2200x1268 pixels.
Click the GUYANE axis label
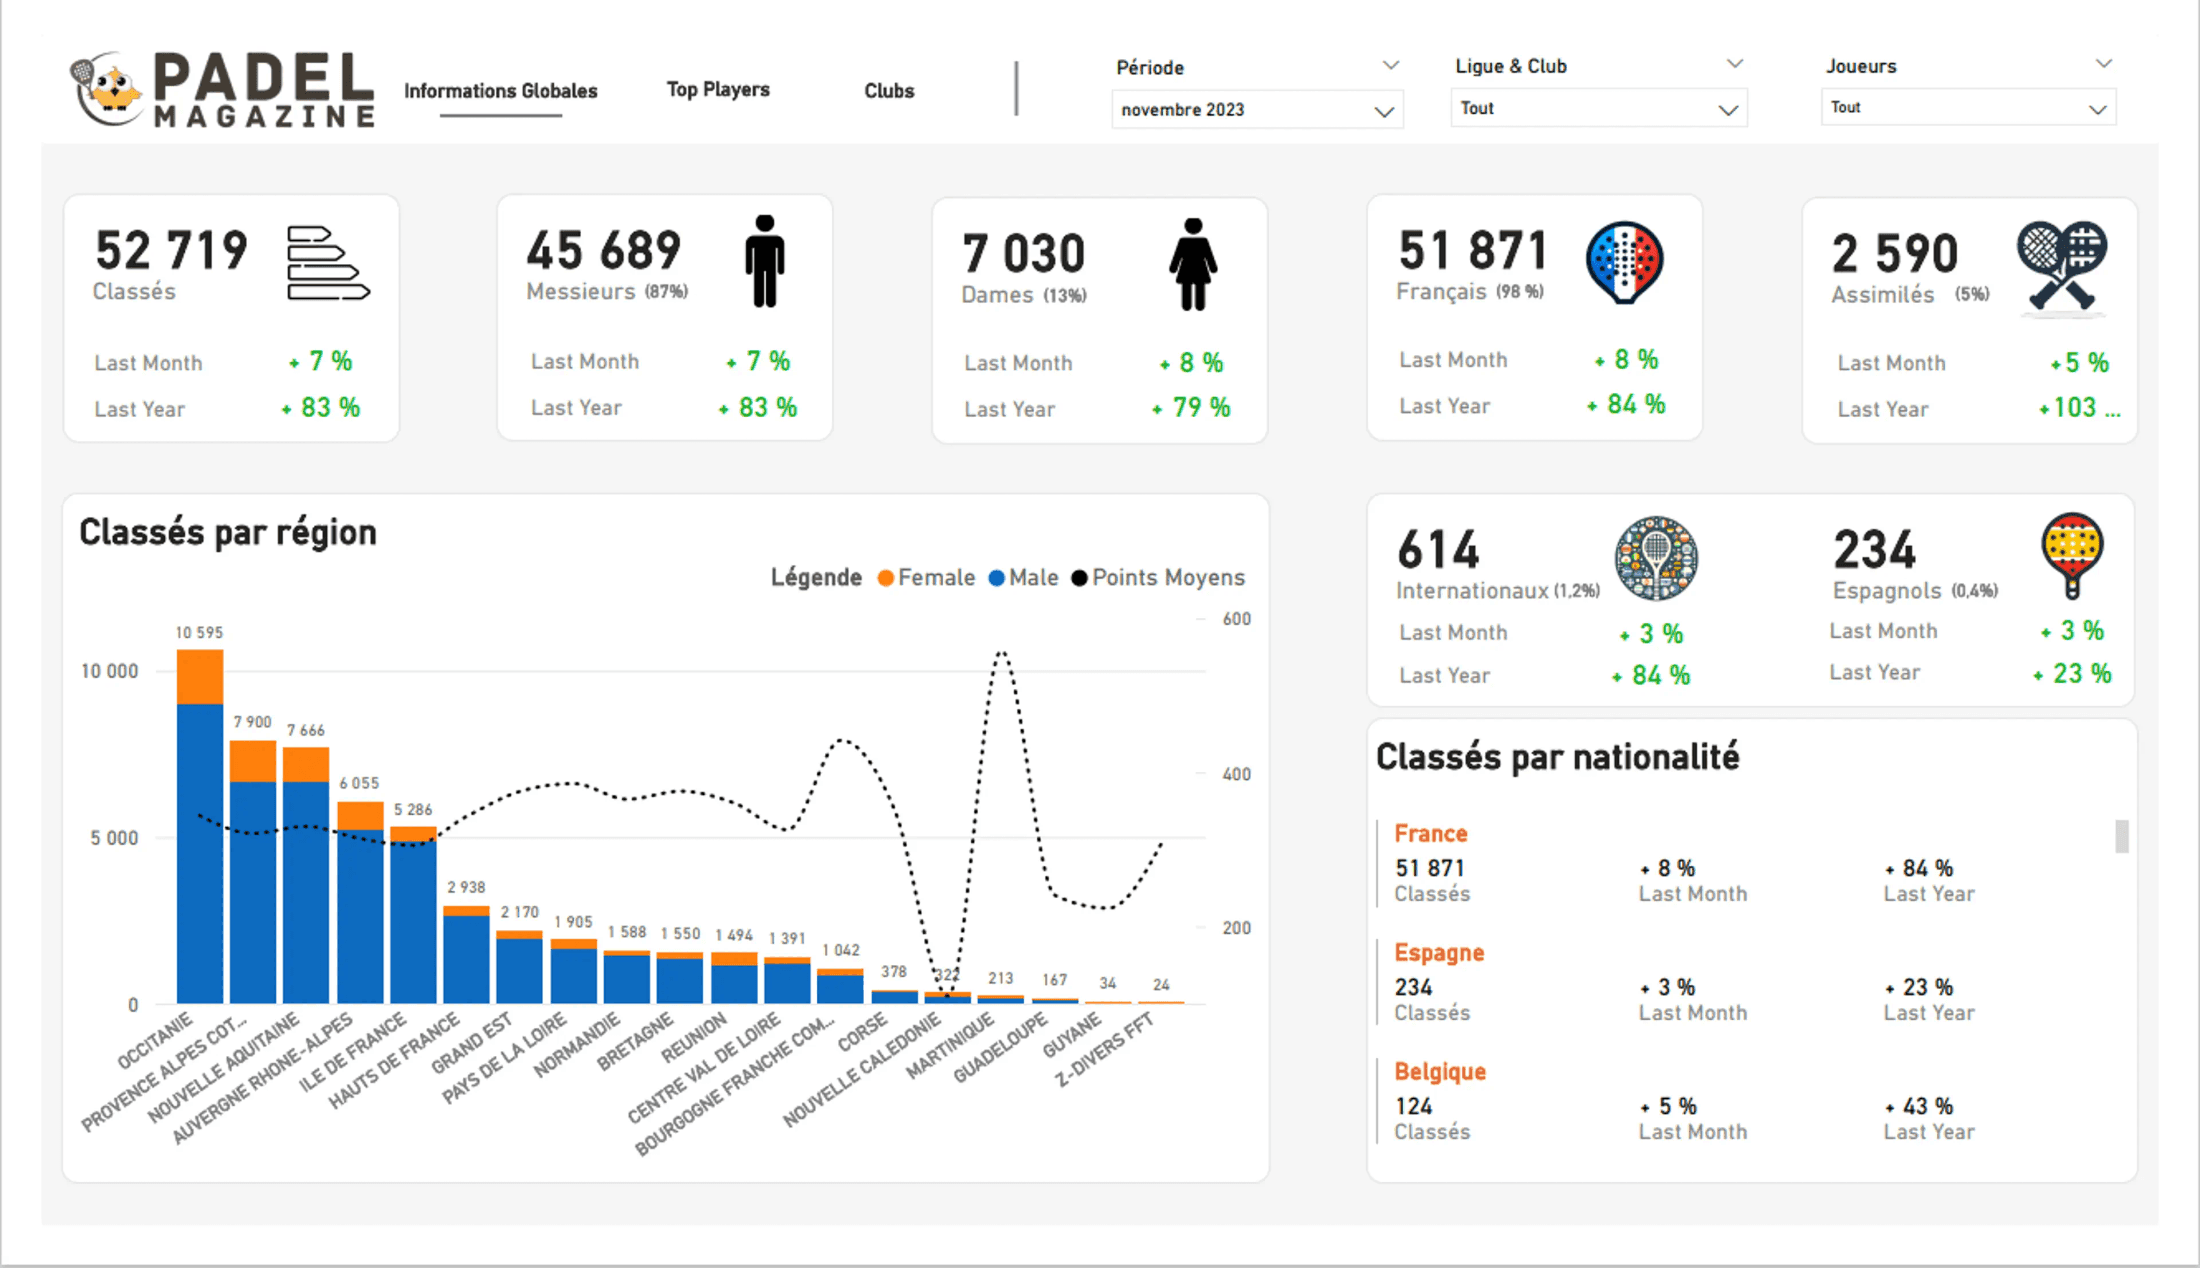(1071, 1034)
